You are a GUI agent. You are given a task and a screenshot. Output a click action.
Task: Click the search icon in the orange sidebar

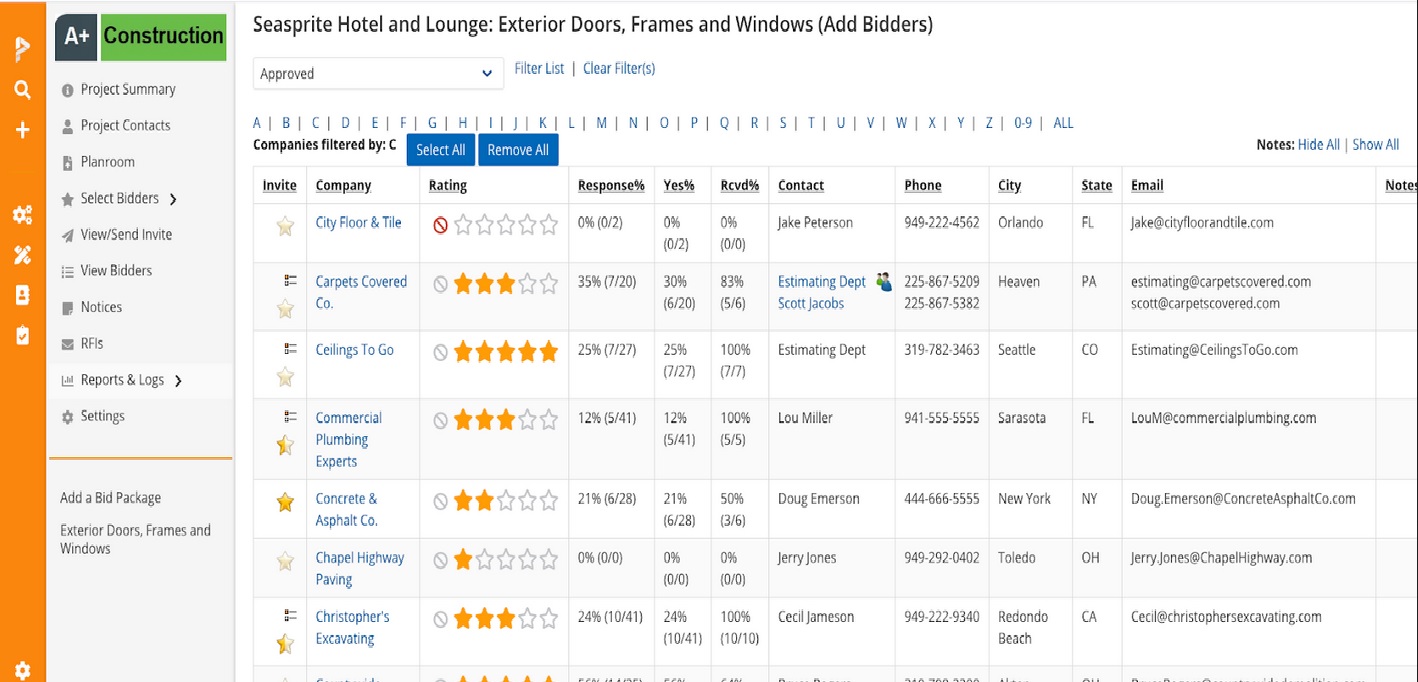click(22, 90)
